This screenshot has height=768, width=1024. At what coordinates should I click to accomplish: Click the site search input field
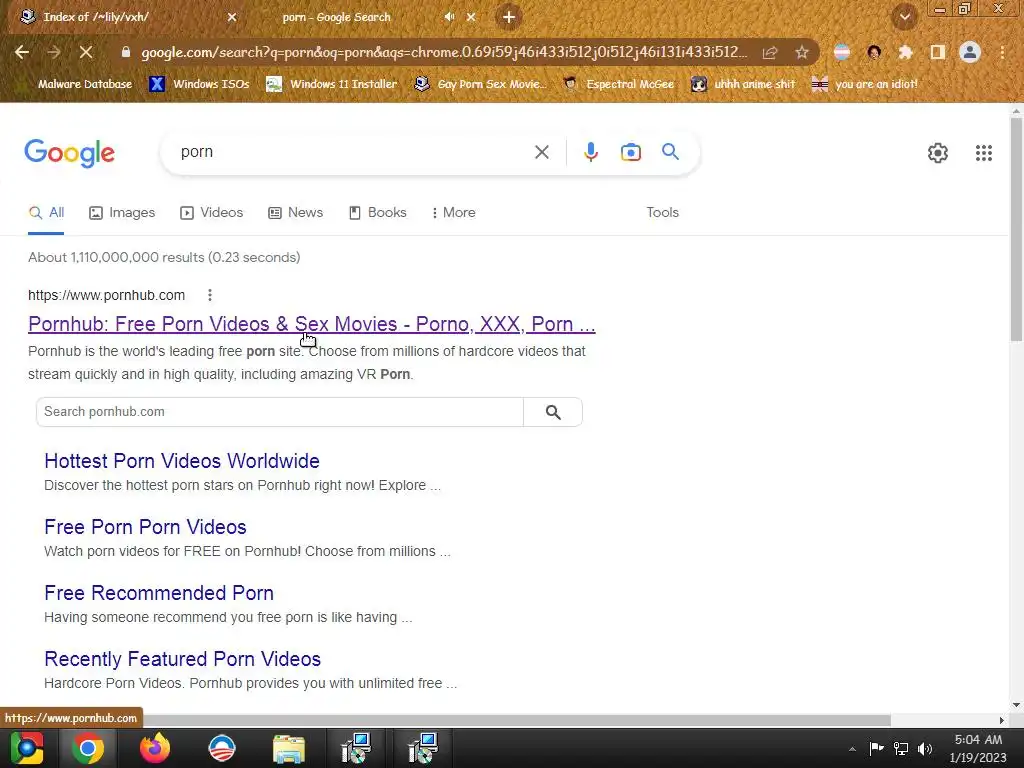point(280,412)
